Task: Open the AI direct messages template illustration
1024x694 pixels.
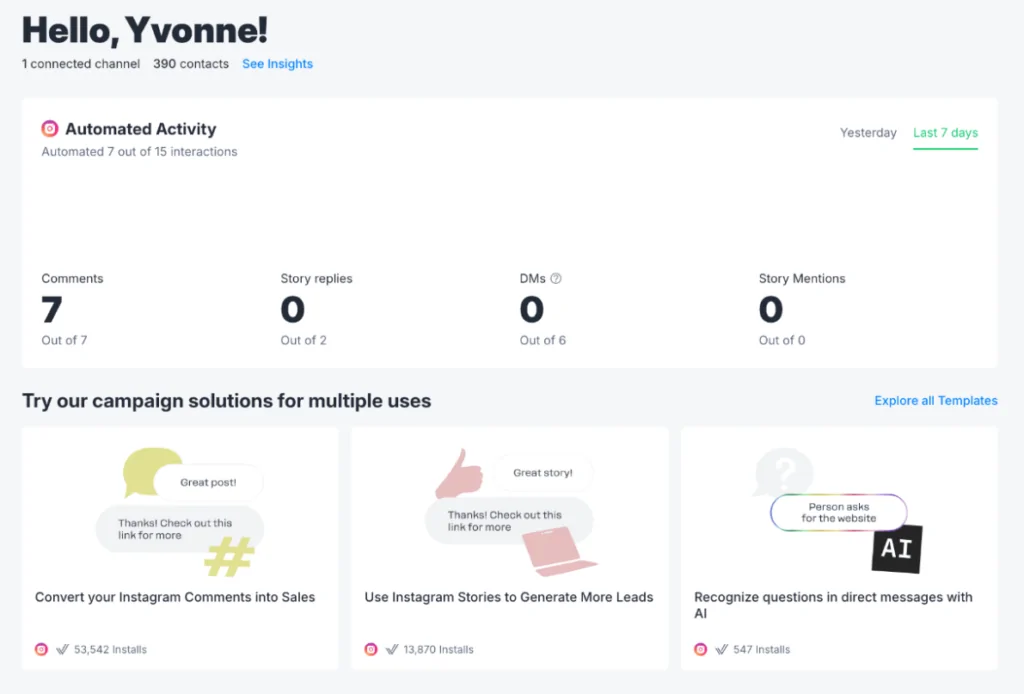Action: pyautogui.click(x=839, y=510)
